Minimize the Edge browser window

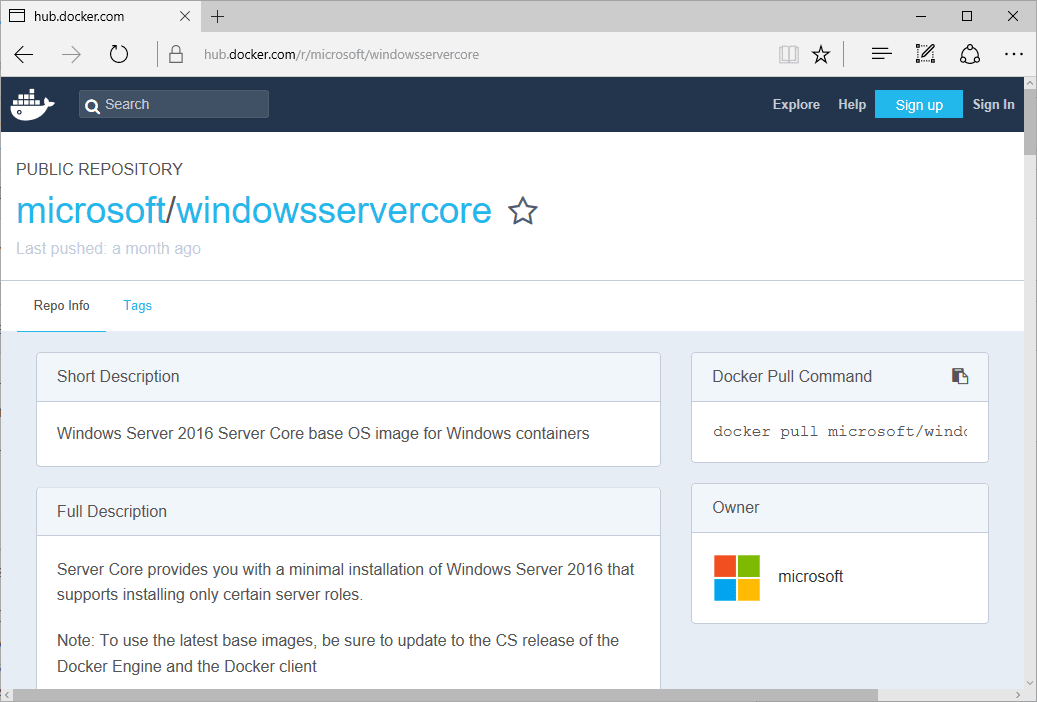pyautogui.click(x=921, y=17)
